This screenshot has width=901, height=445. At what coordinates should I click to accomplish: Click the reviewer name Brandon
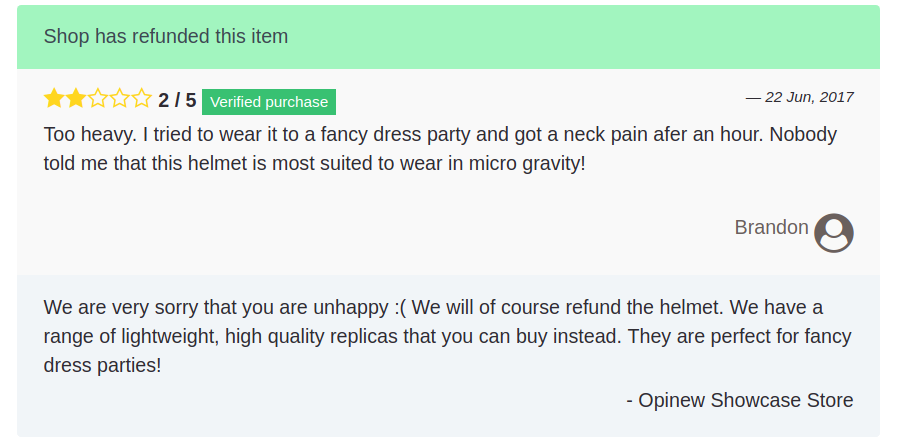pos(771,228)
